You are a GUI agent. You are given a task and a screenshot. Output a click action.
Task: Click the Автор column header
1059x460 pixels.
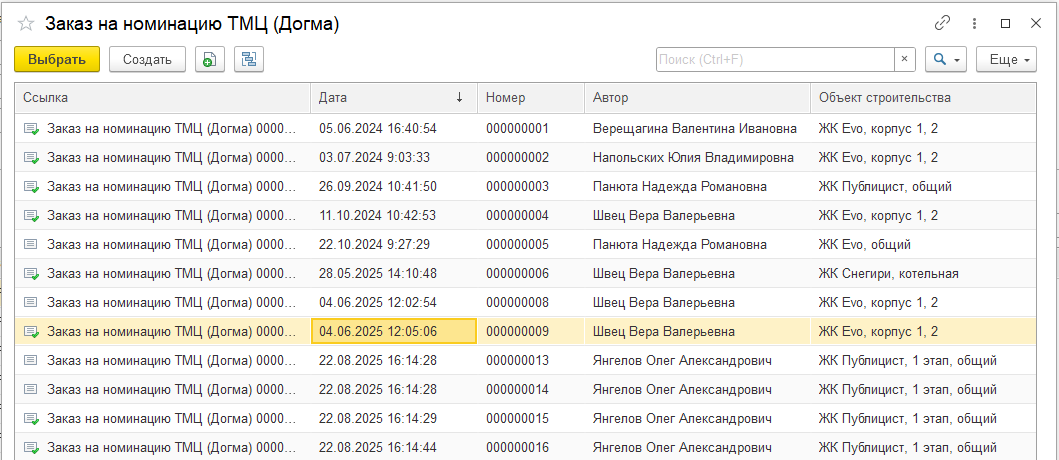pos(696,98)
